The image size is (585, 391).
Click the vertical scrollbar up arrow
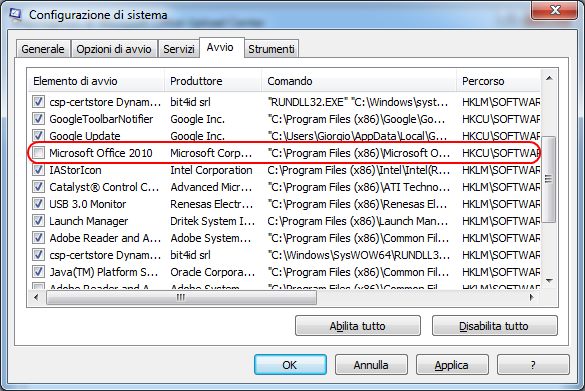[x=549, y=78]
